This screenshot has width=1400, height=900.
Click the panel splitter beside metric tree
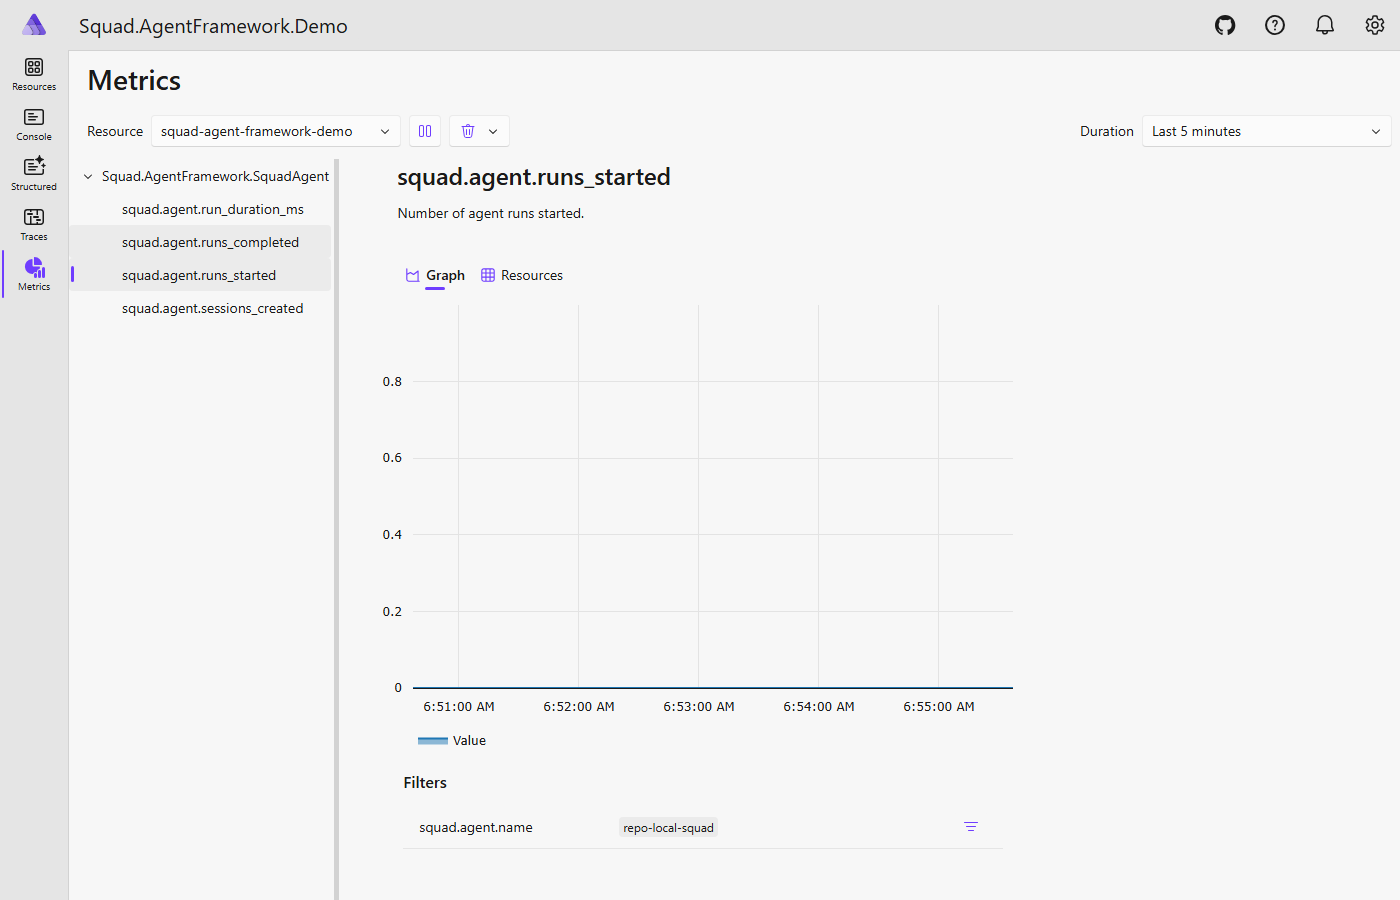(x=336, y=529)
